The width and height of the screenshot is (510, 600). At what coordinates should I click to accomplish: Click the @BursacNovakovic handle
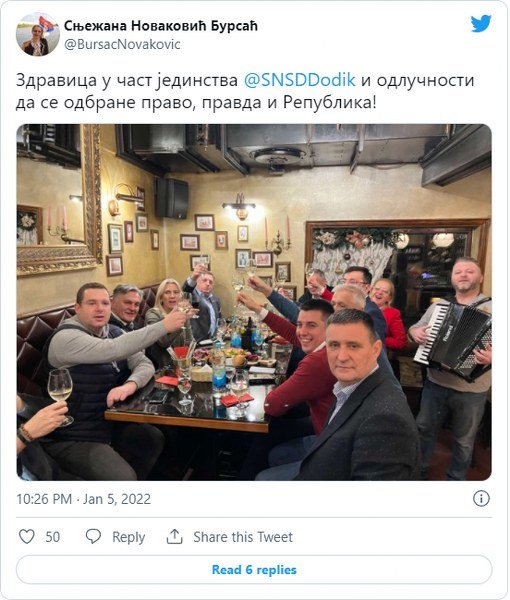pos(122,44)
